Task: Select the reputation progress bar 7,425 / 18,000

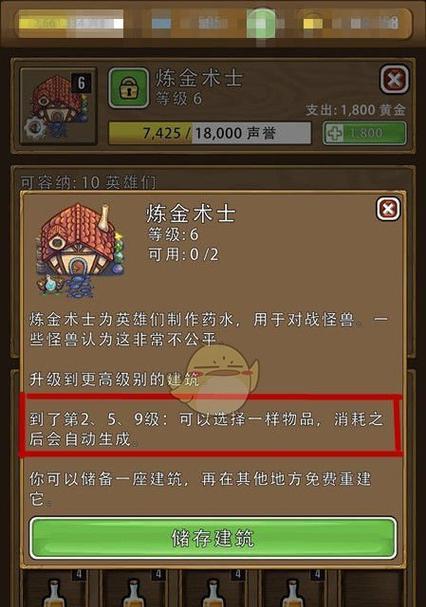Action: (210, 133)
